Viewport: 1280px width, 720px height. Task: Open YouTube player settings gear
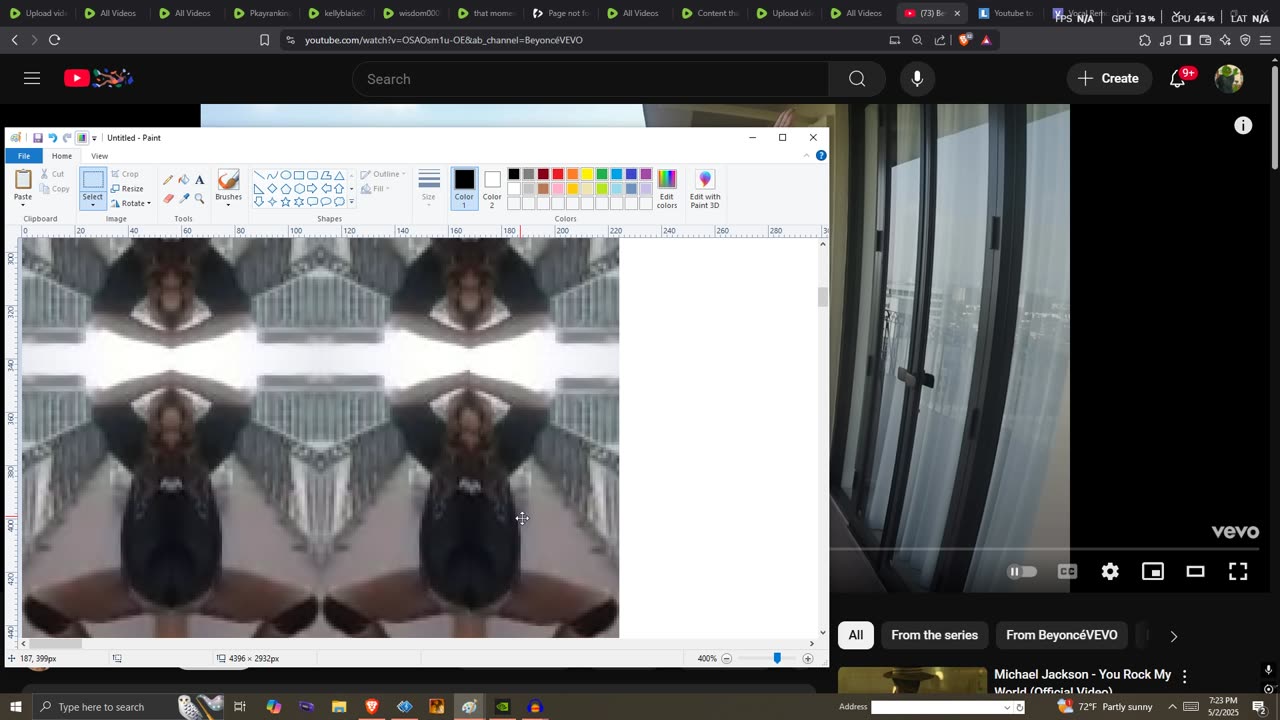point(1110,572)
